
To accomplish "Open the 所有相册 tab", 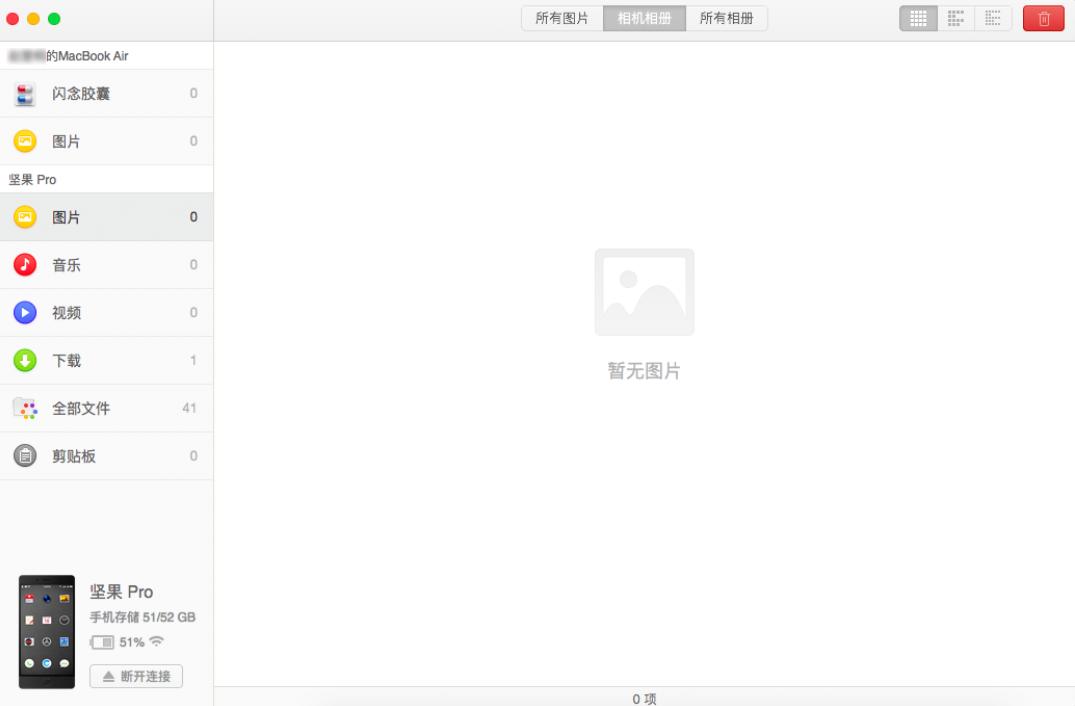I will click(x=726, y=18).
